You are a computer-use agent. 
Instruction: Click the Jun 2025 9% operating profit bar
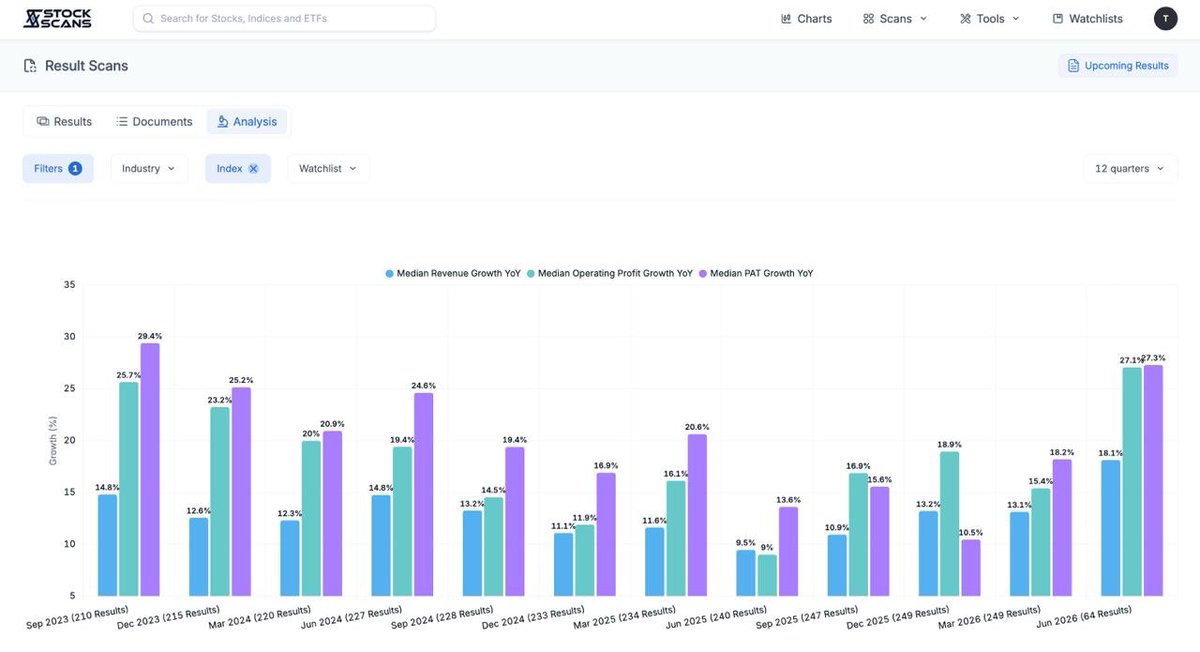point(767,575)
